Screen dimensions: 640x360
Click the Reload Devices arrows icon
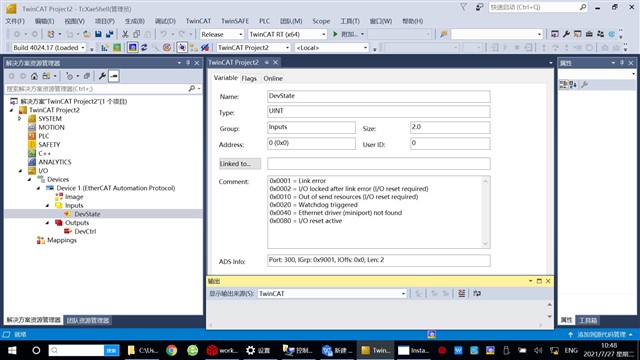(x=144, y=48)
